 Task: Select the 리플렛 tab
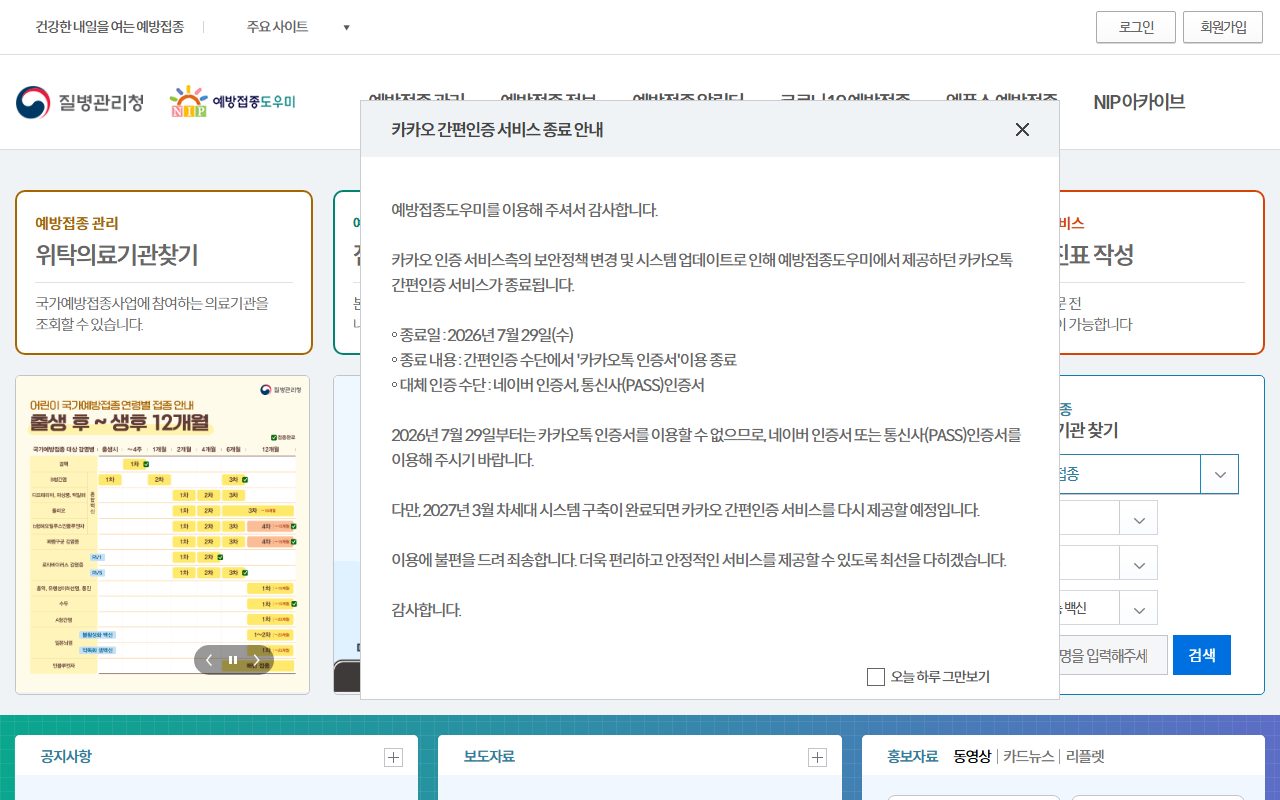tap(1085, 757)
